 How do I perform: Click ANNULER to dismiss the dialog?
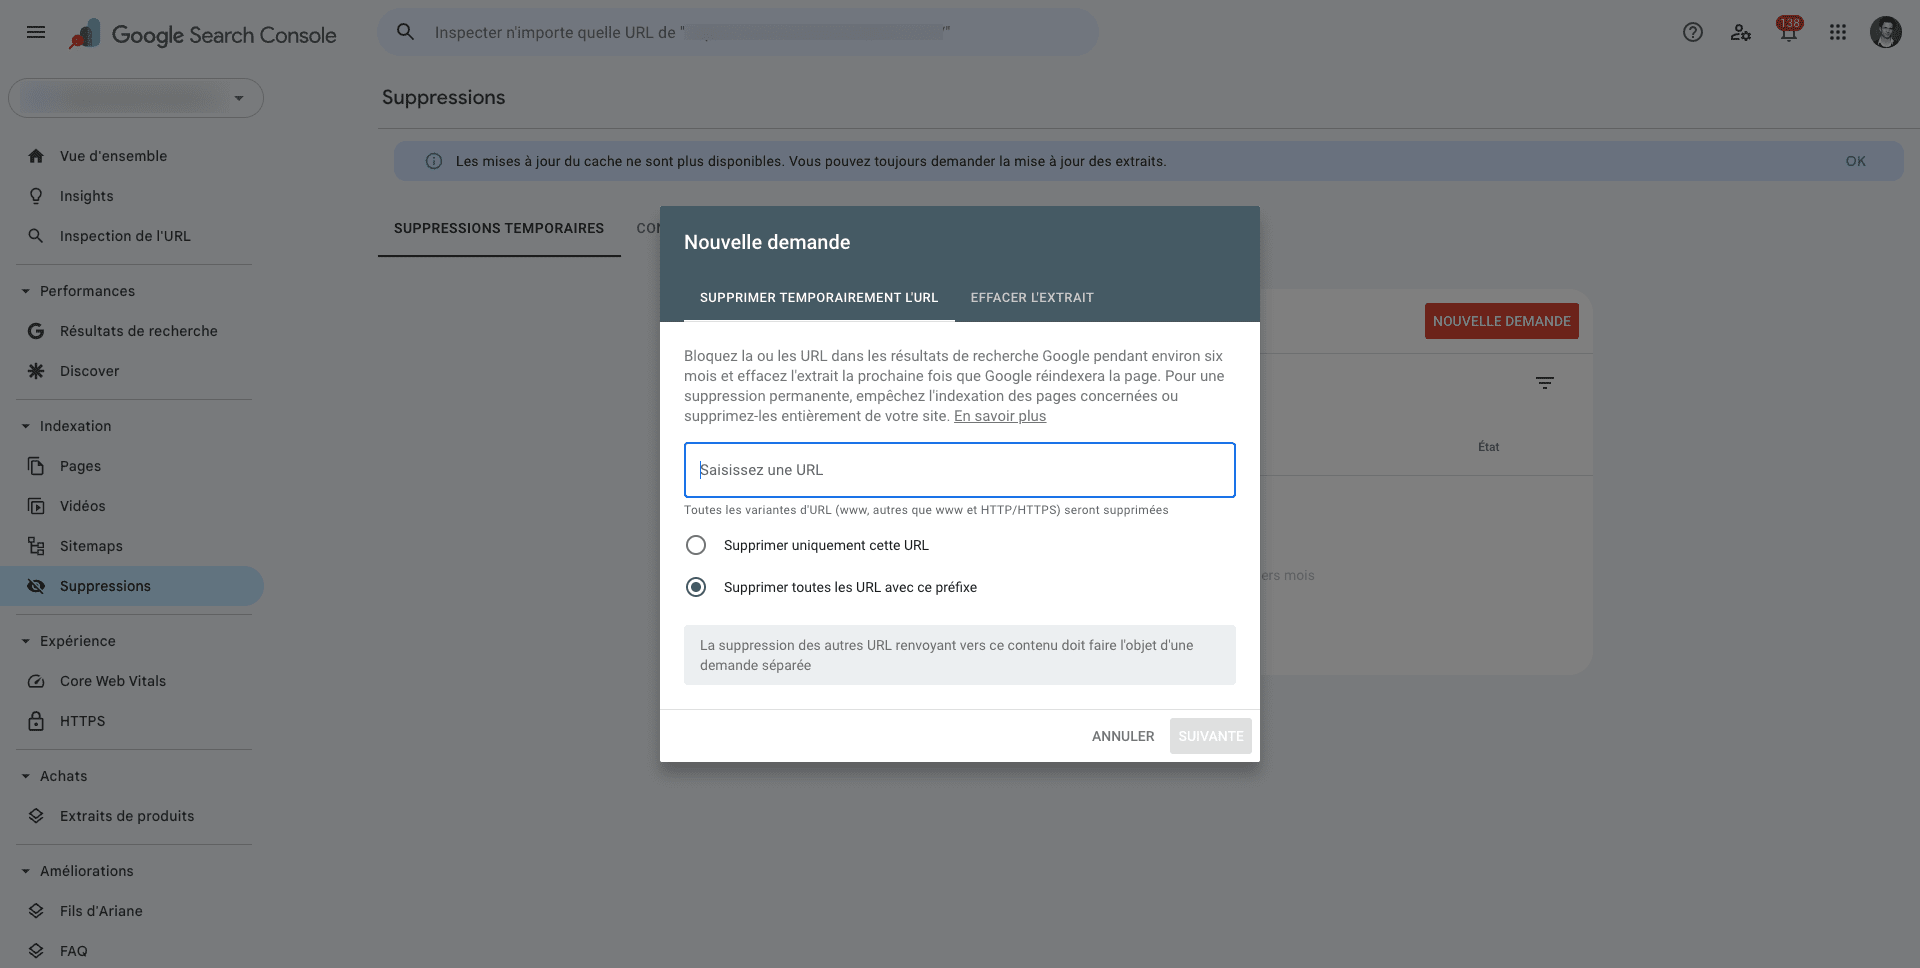tap(1122, 736)
